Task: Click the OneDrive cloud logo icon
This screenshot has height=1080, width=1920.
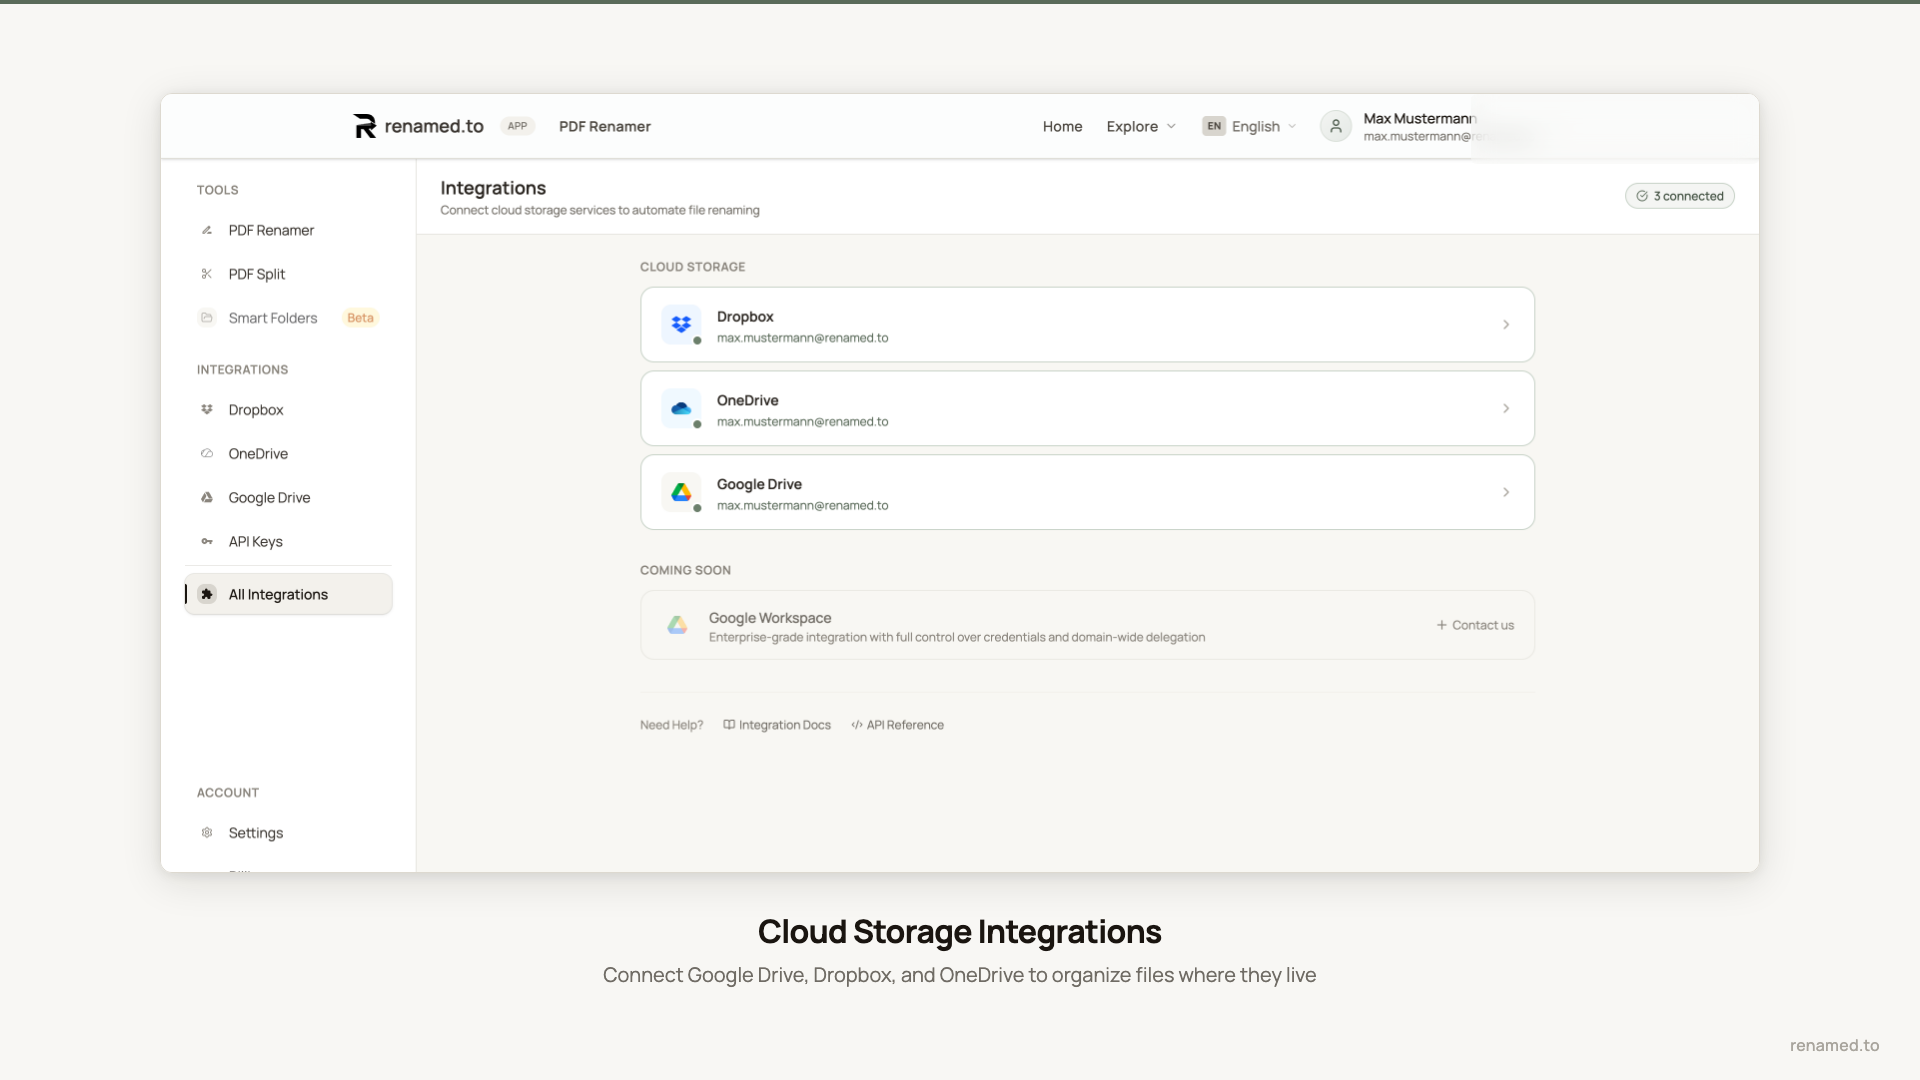Action: pyautogui.click(x=681, y=408)
